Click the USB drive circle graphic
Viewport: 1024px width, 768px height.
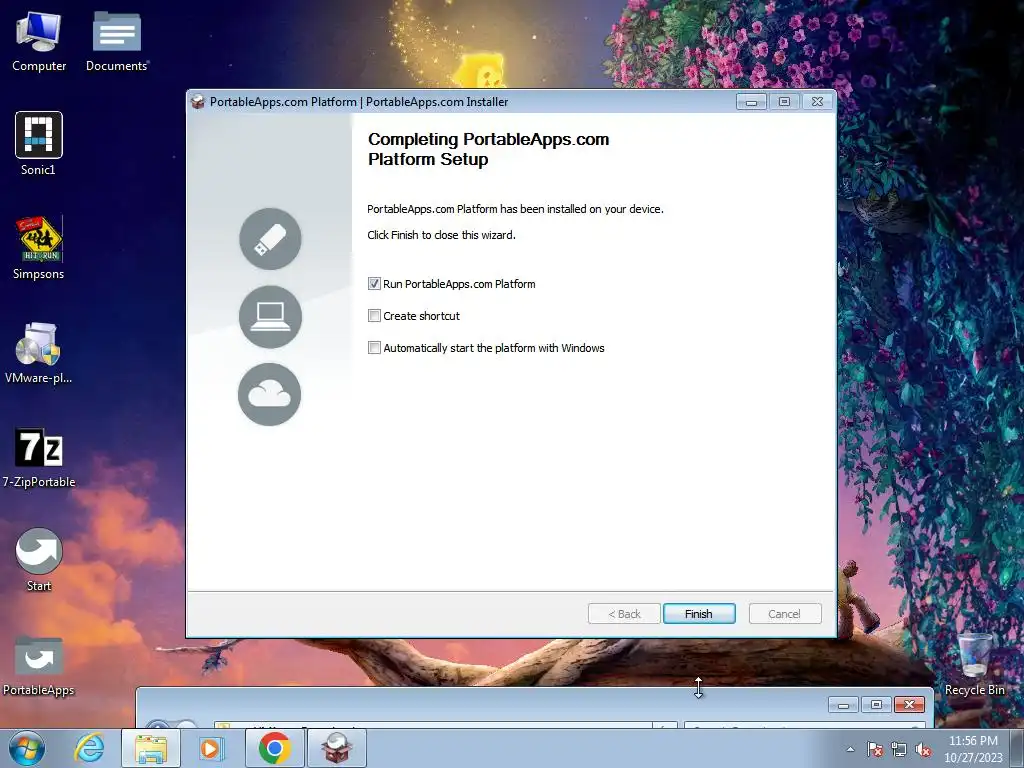tap(270, 239)
